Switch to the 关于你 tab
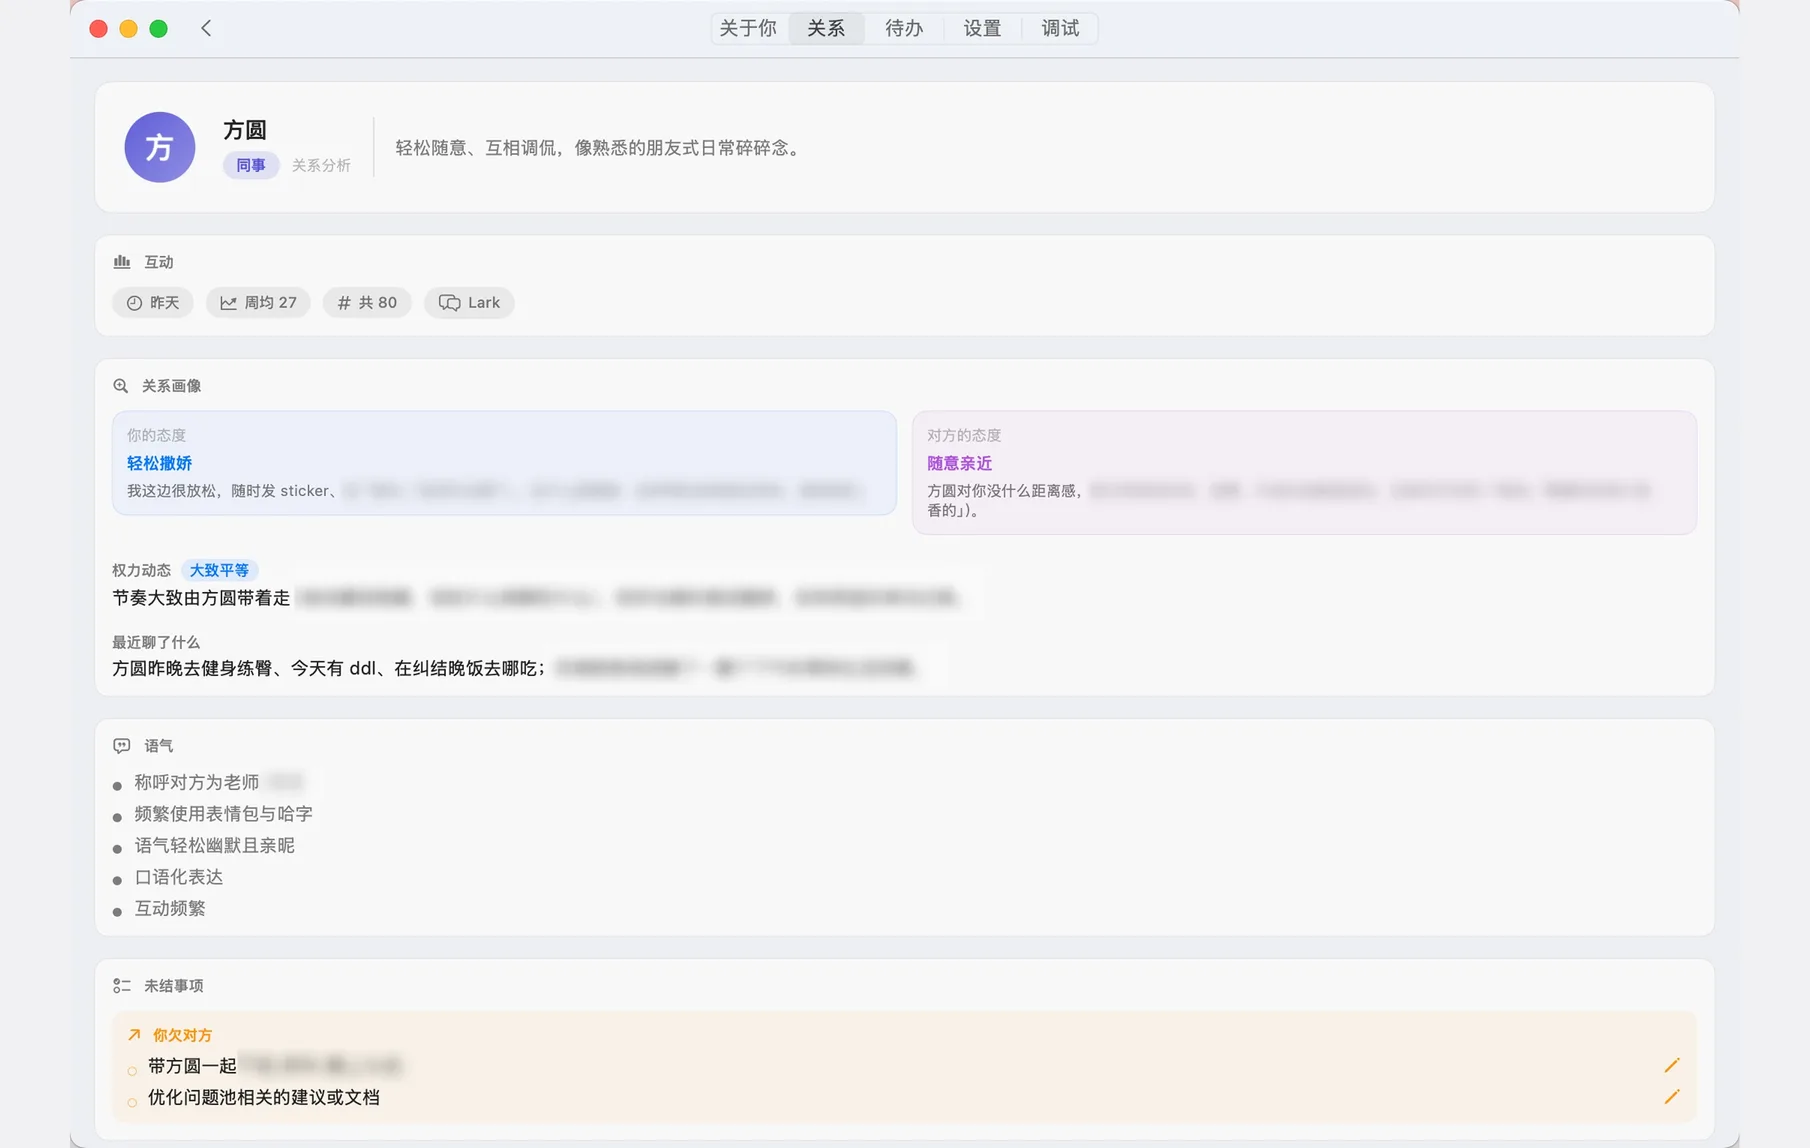The image size is (1810, 1148). 748,28
